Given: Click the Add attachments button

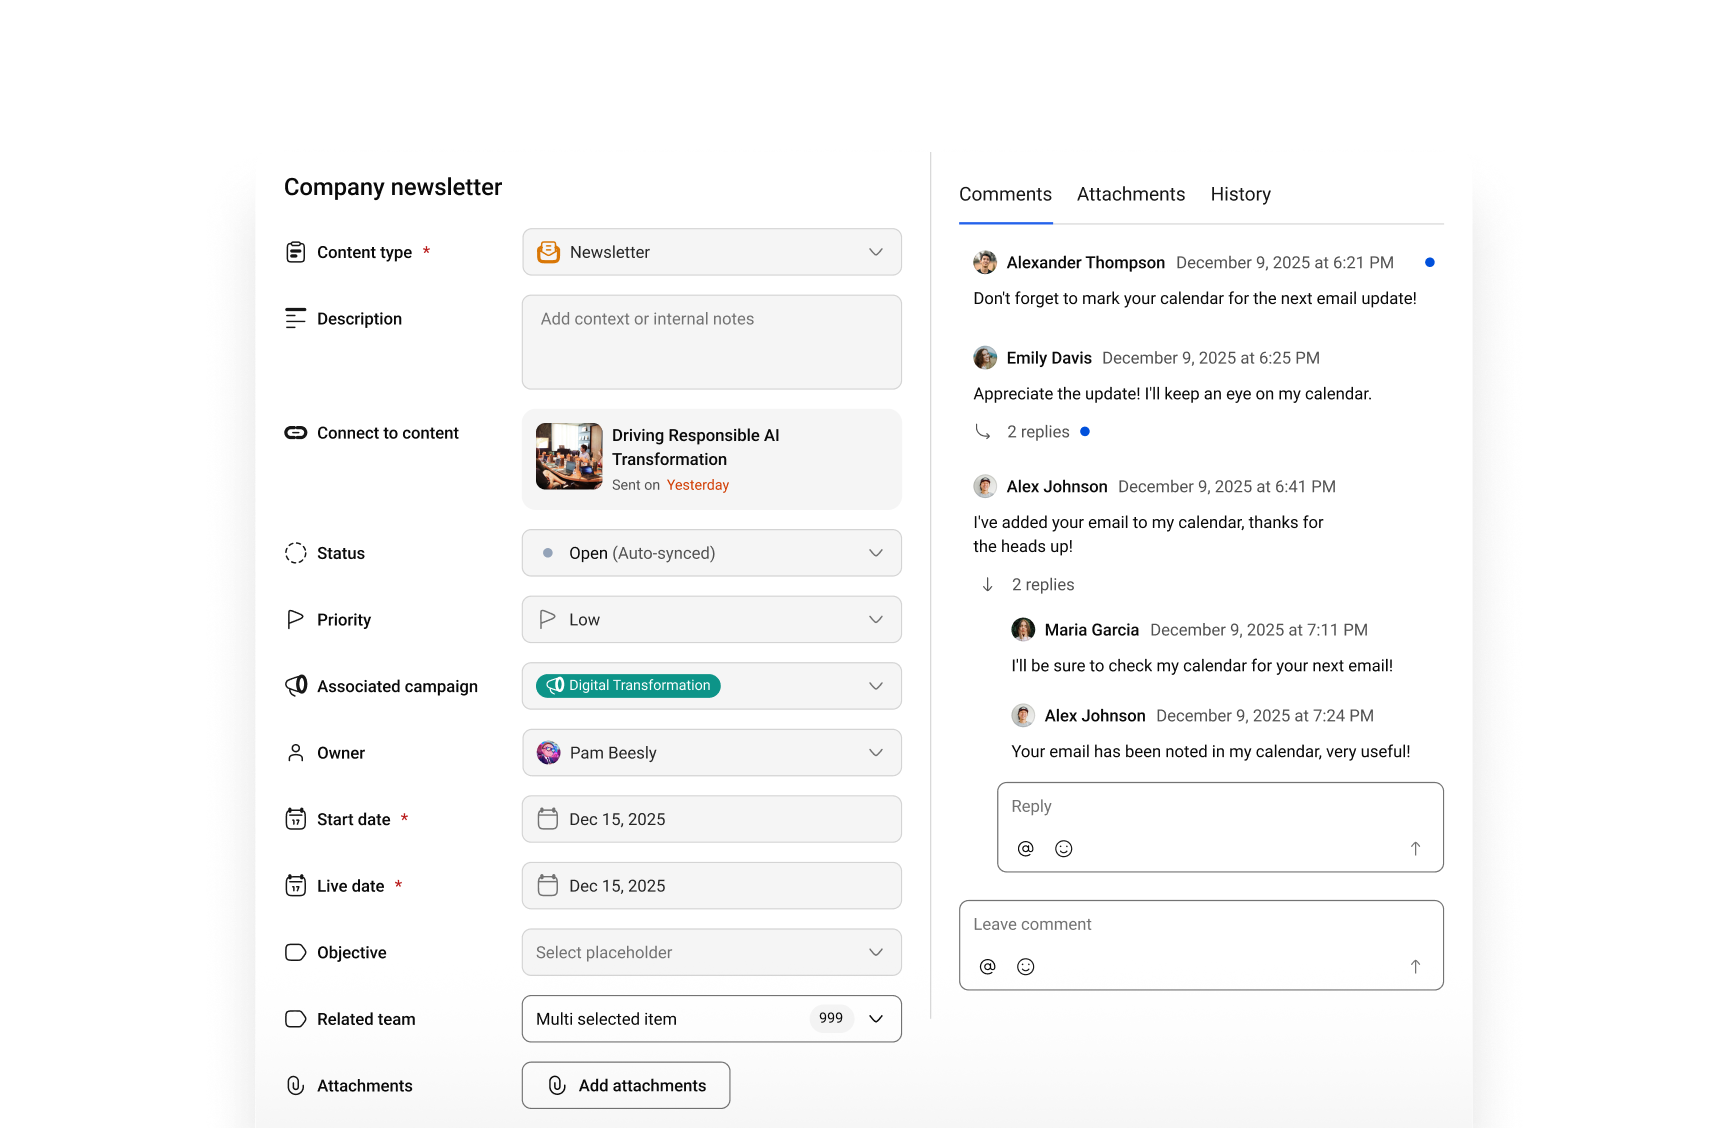Looking at the screenshot, I should [625, 1085].
